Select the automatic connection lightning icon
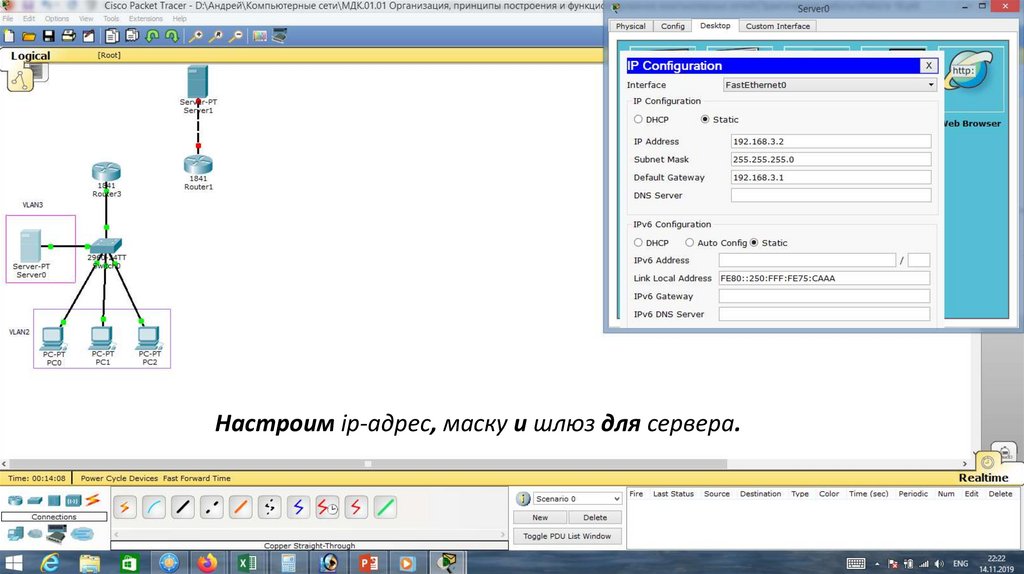Image resolution: width=1024 pixels, height=574 pixels. point(125,507)
